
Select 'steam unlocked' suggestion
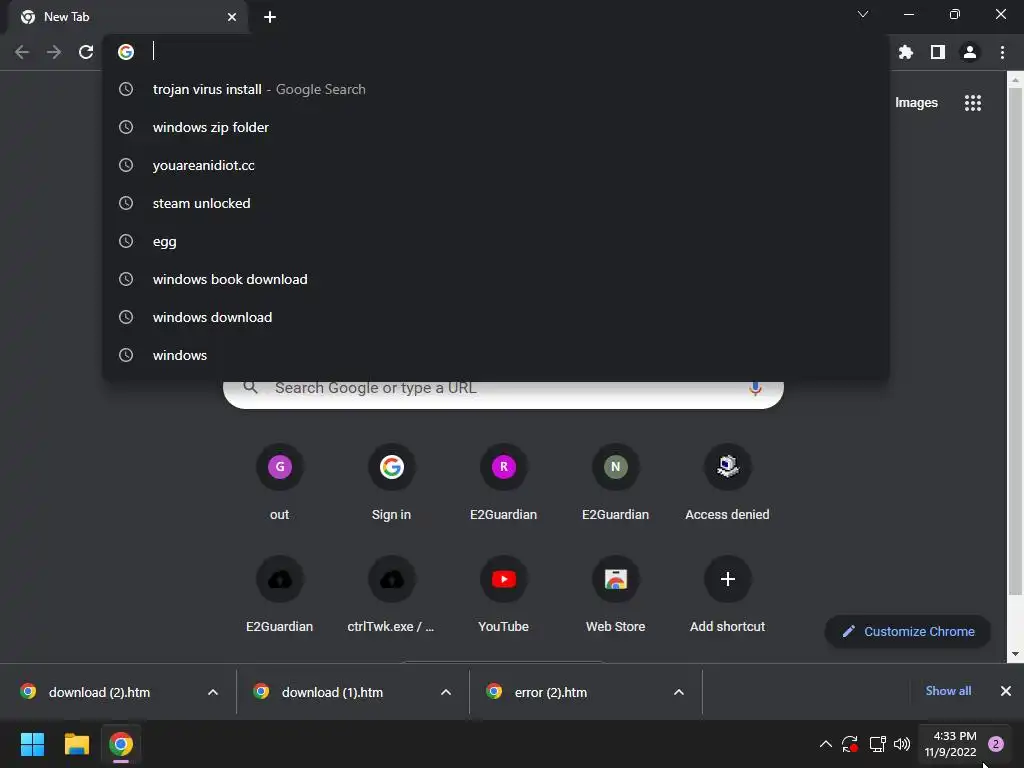pyautogui.click(x=496, y=203)
